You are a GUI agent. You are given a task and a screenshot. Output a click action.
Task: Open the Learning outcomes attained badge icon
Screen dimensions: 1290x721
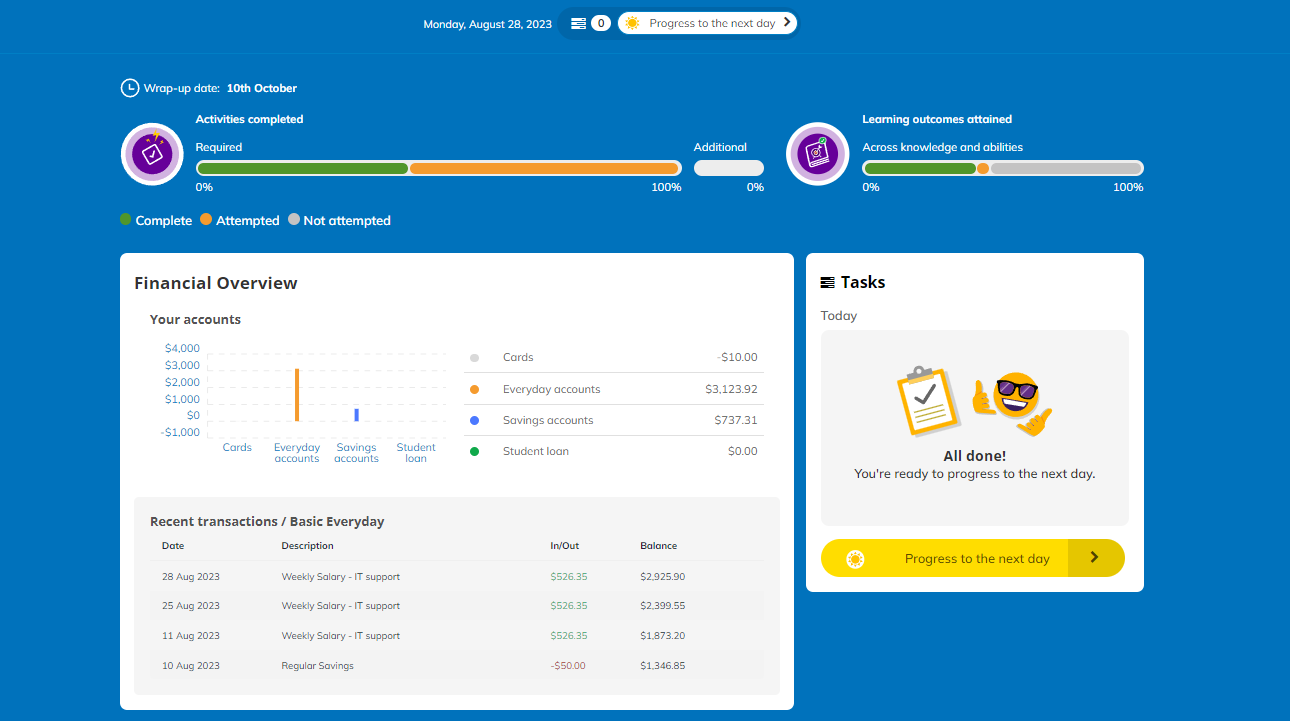818,154
